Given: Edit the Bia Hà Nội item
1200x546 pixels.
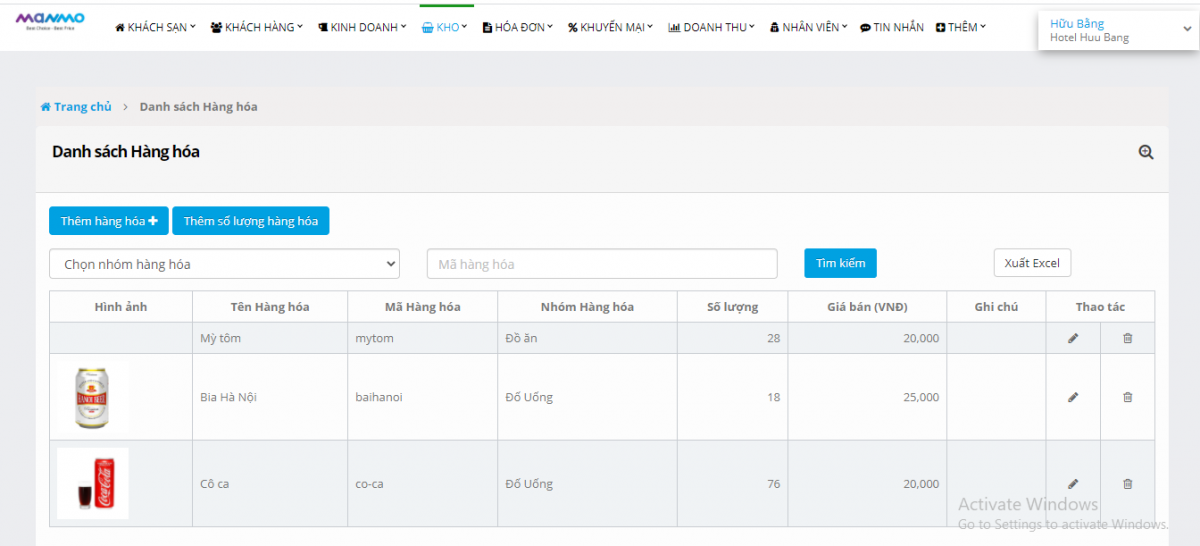Looking at the screenshot, I should 1073,397.
